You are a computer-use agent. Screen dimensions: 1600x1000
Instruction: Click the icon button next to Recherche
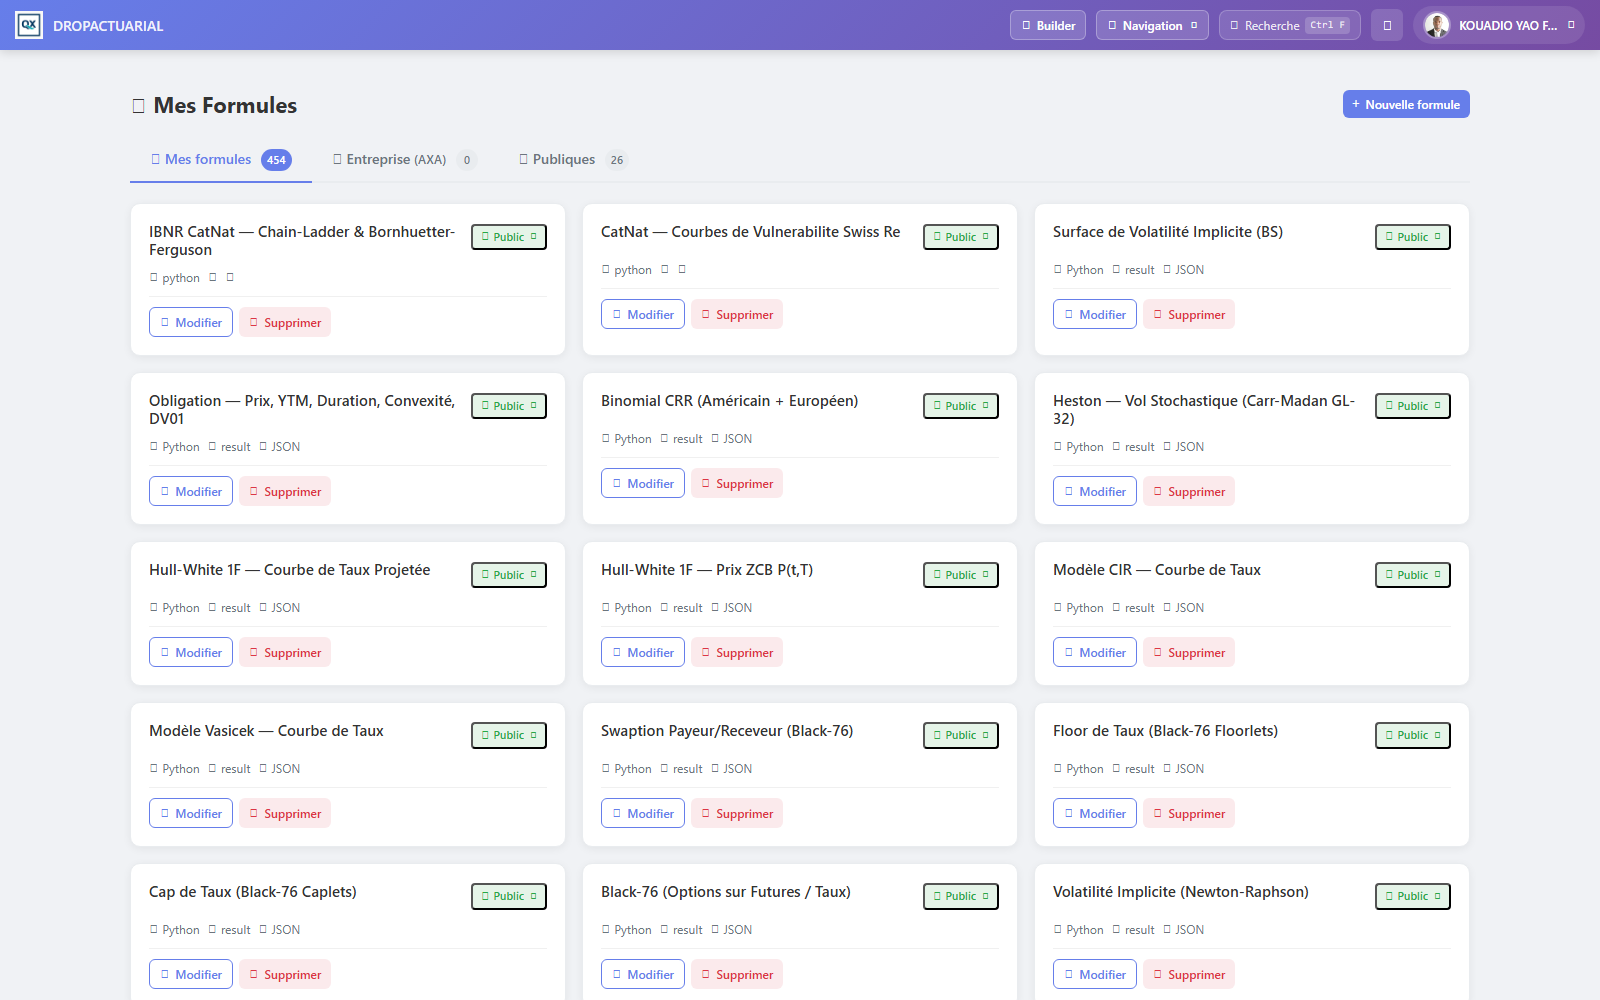pyautogui.click(x=1387, y=25)
